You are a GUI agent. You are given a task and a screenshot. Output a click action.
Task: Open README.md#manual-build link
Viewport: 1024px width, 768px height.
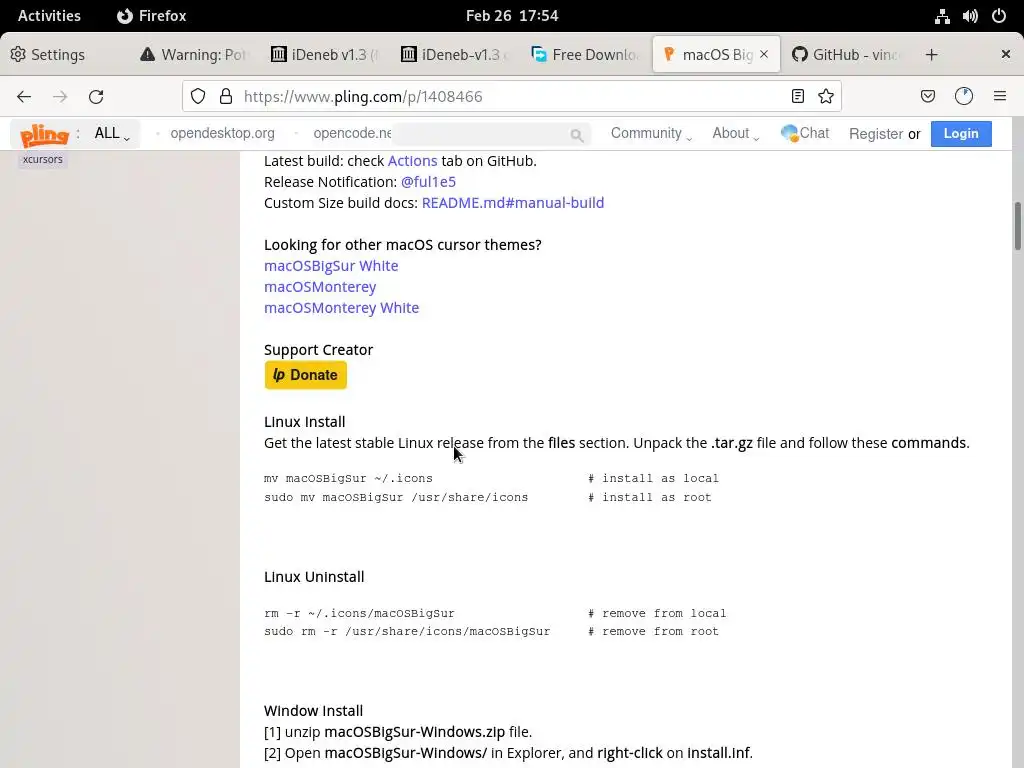513,202
